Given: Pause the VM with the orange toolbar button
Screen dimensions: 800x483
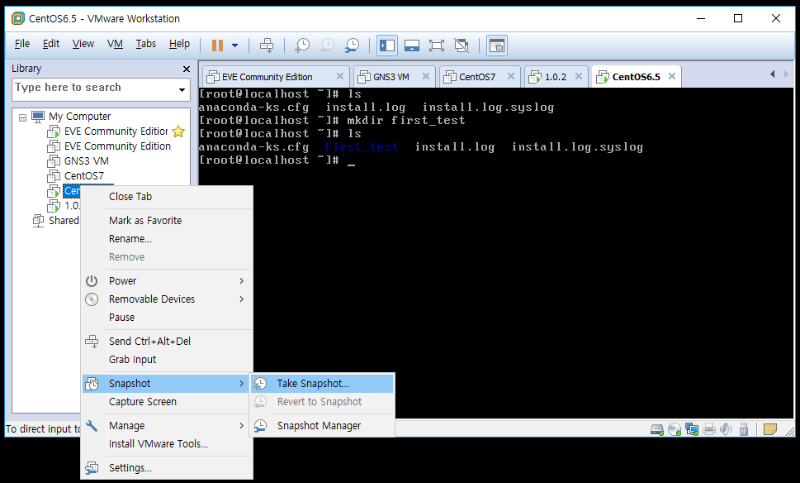Looking at the screenshot, I should click(217, 45).
